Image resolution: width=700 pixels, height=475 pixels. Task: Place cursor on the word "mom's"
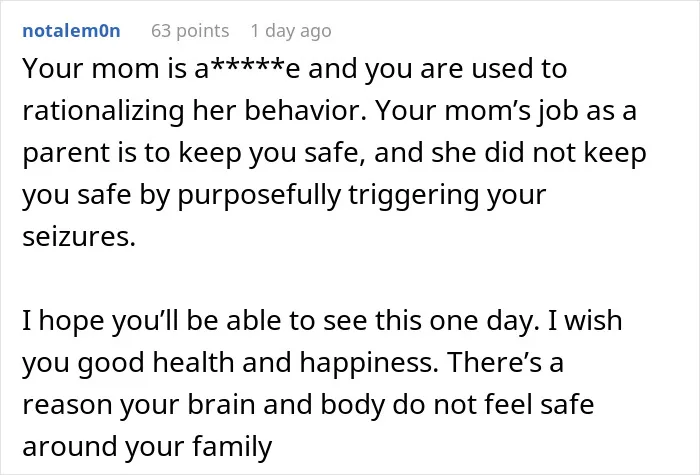(x=488, y=110)
